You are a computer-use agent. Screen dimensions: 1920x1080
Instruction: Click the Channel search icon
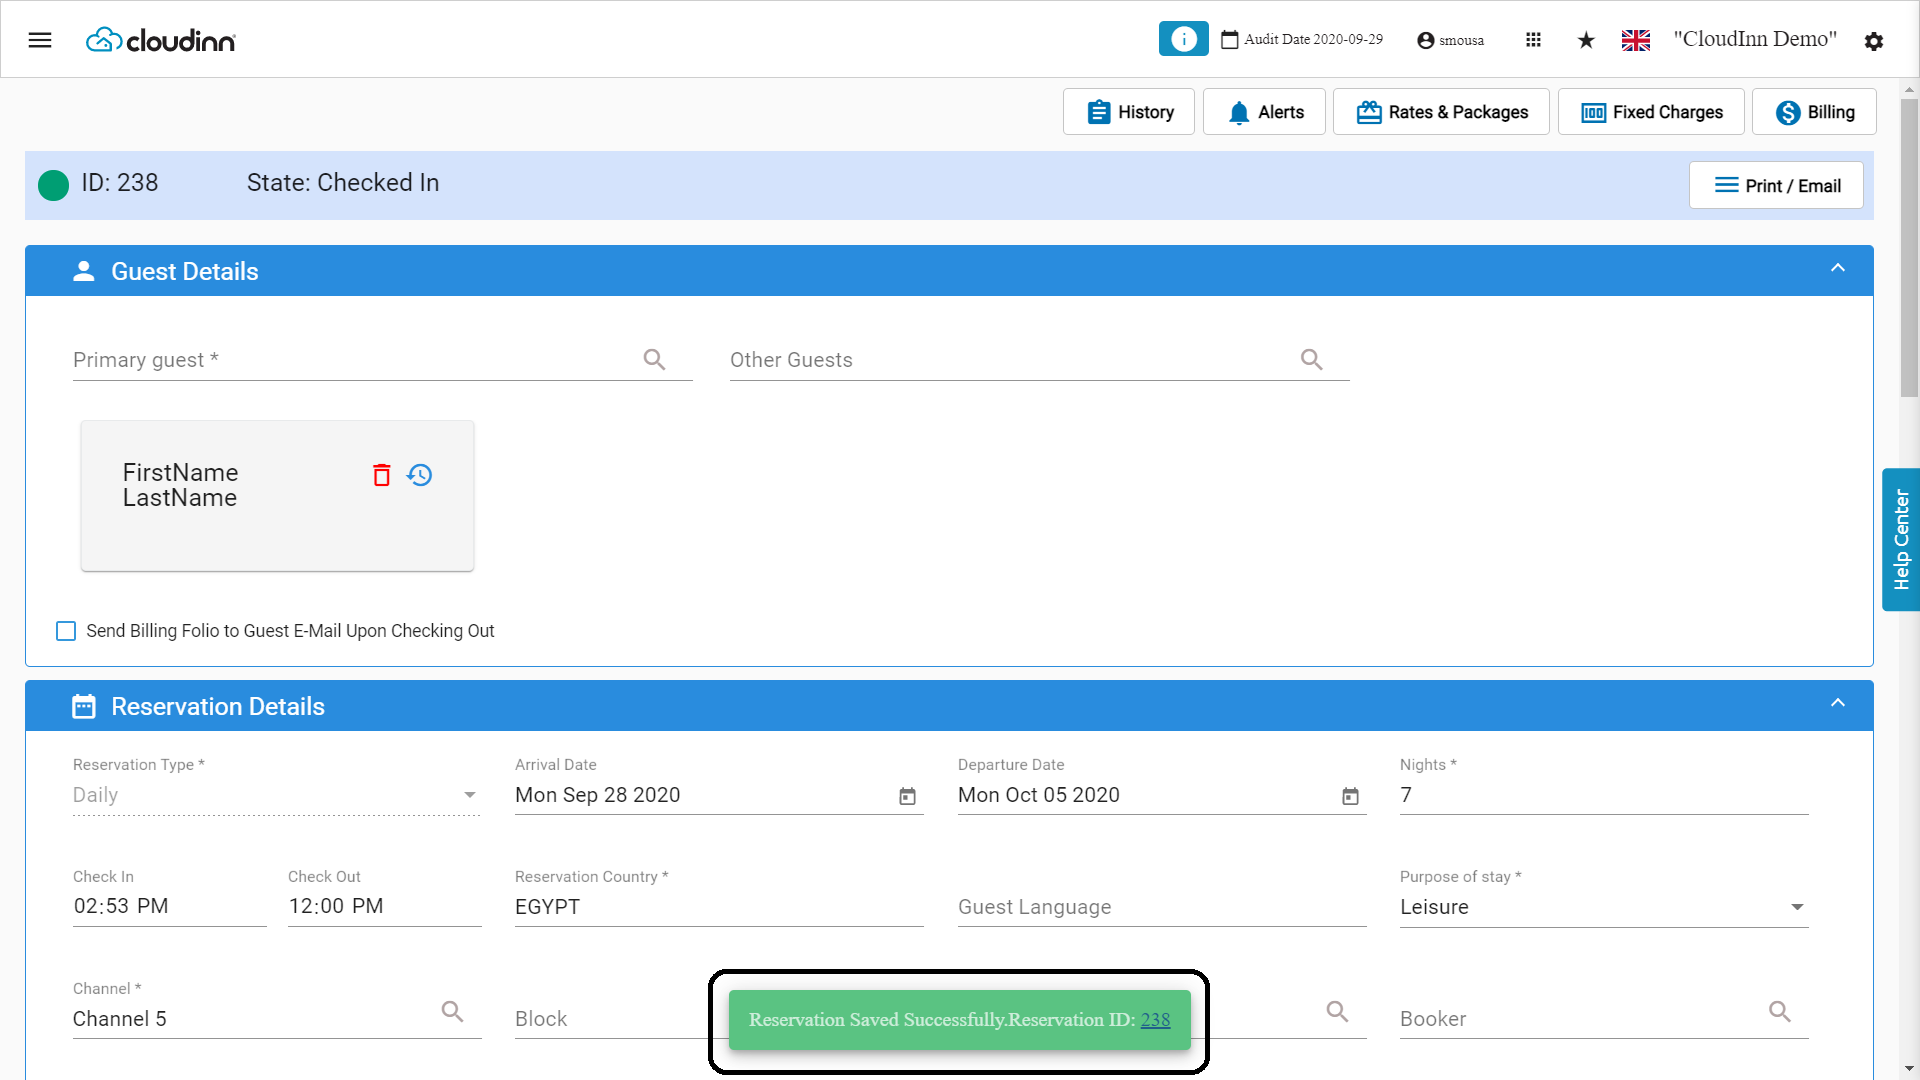pos(452,1011)
